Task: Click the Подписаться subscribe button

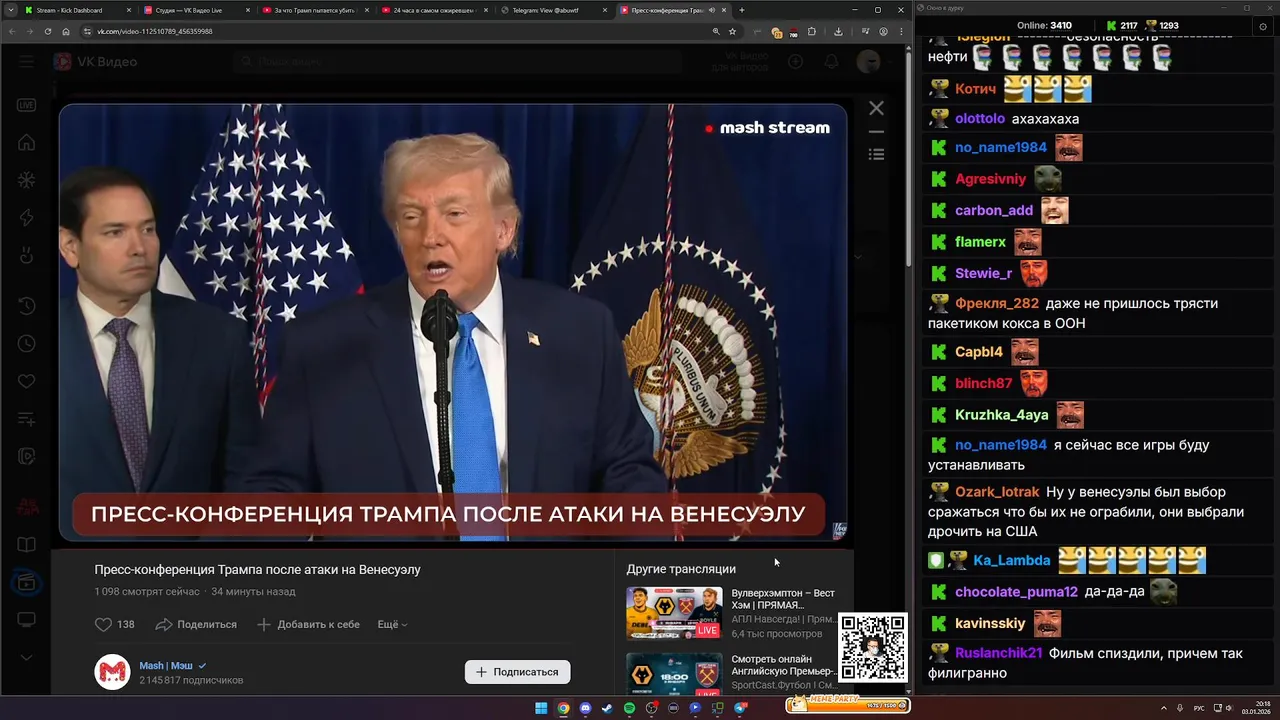Action: (517, 672)
